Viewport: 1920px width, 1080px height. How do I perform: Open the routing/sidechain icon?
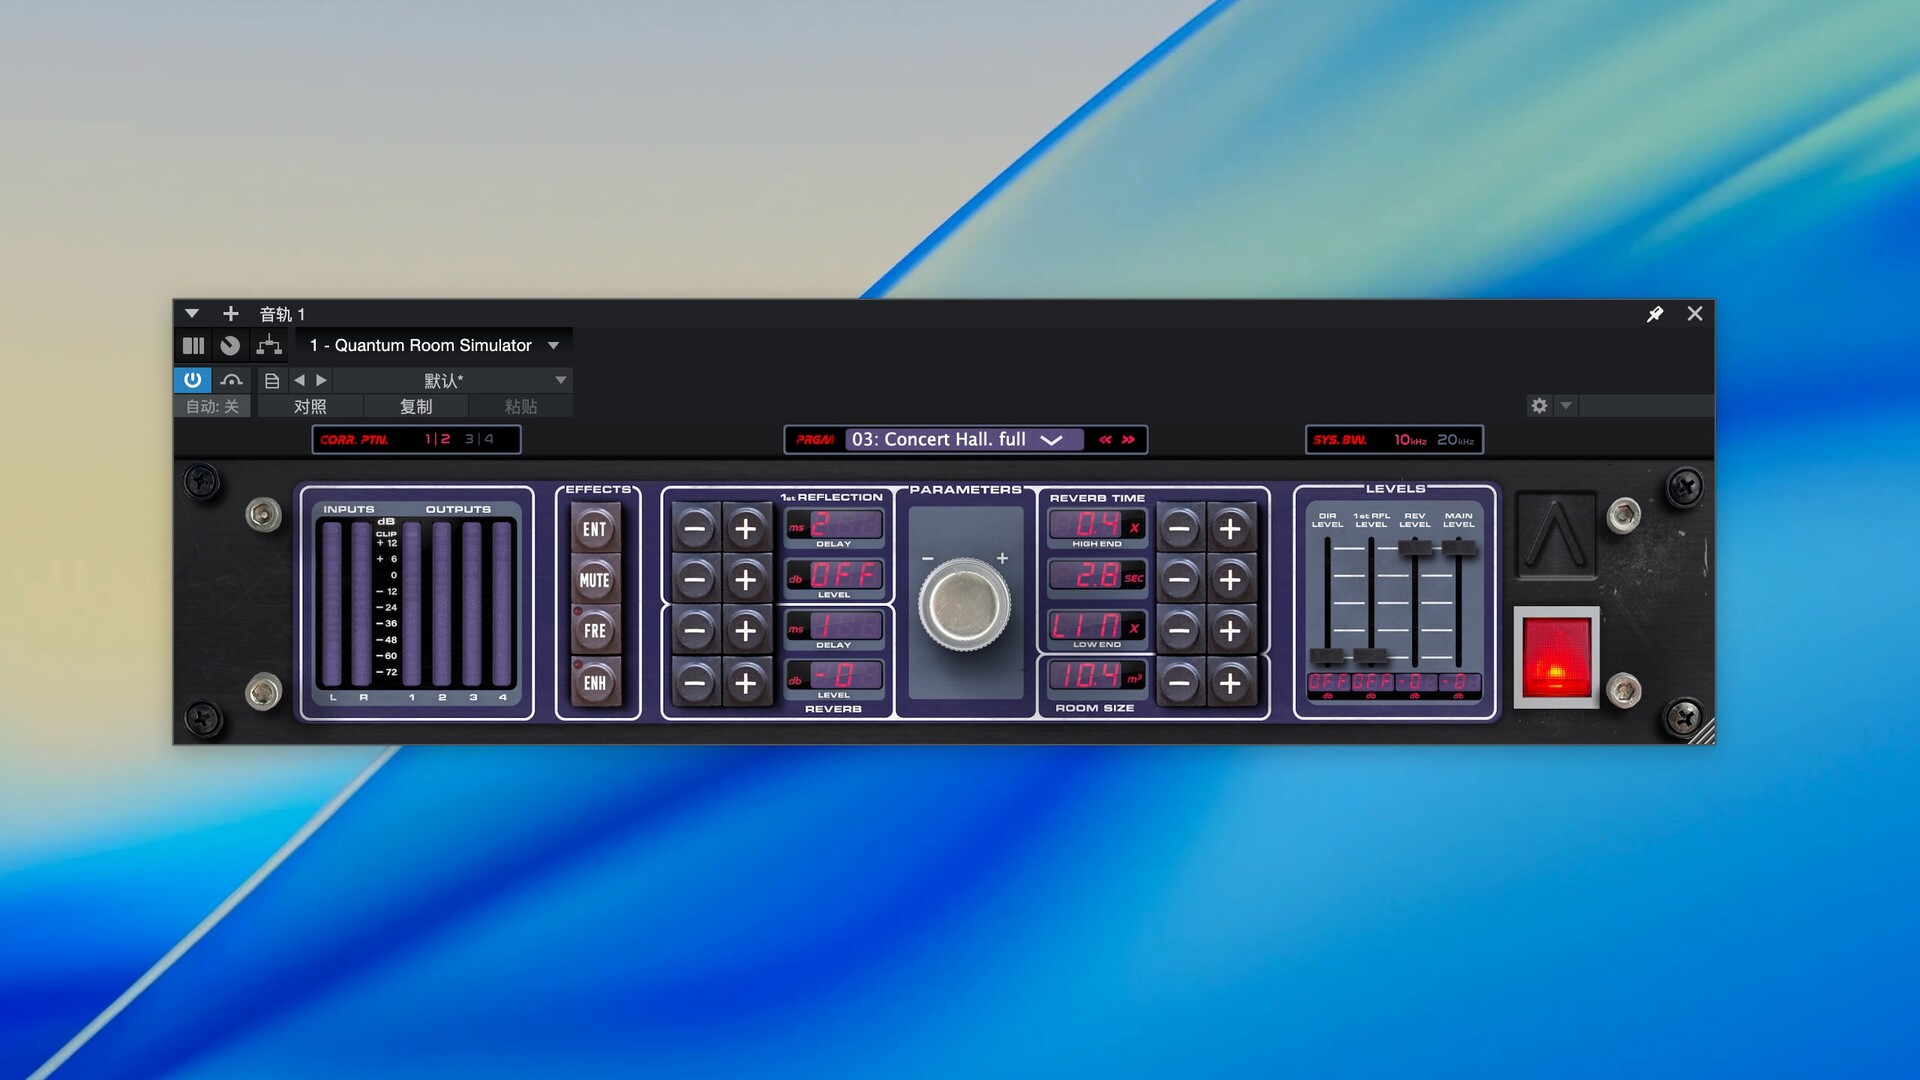pos(269,346)
